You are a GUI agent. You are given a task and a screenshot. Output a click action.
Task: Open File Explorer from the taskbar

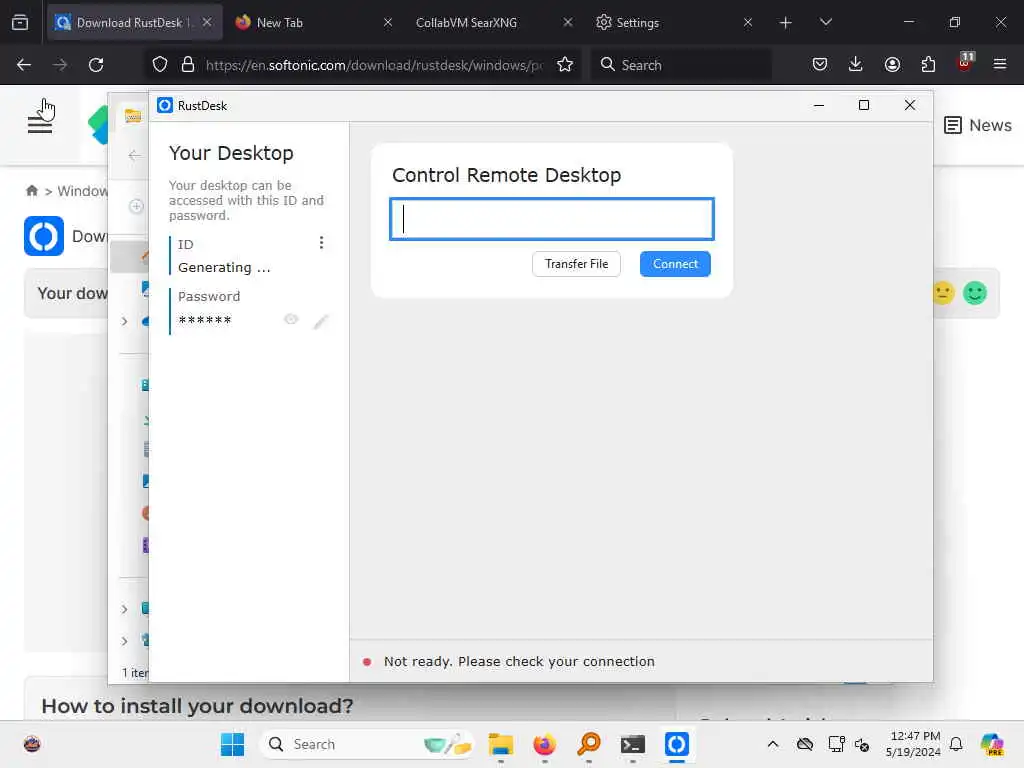pos(501,744)
